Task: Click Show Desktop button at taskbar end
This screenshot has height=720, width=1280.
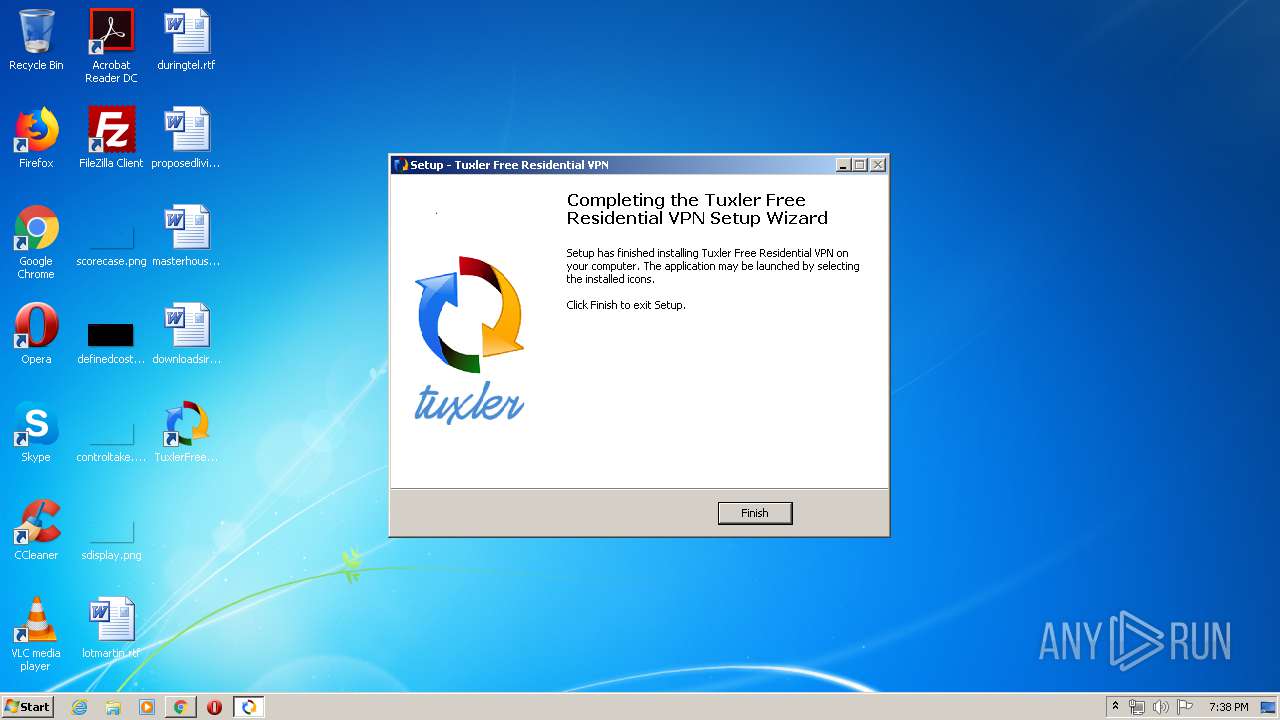Action: [1269, 707]
